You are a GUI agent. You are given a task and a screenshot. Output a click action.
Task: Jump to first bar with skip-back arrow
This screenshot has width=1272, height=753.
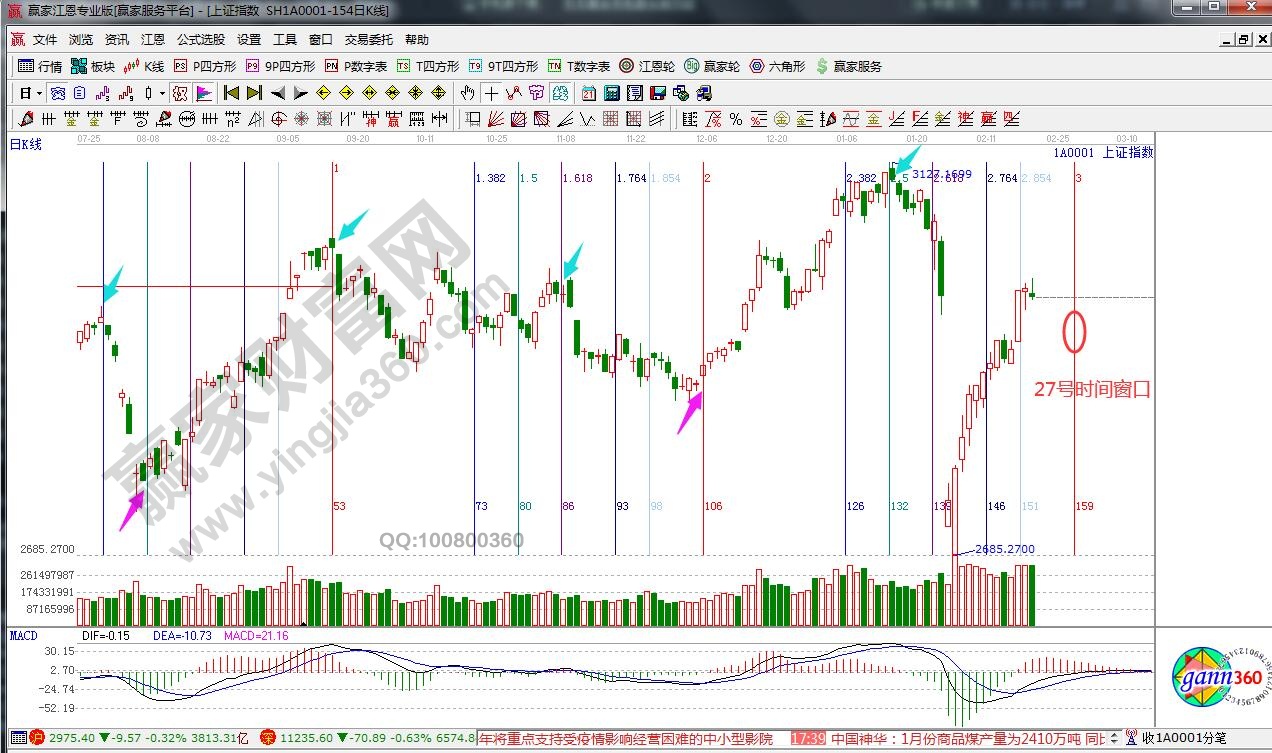click(231, 93)
